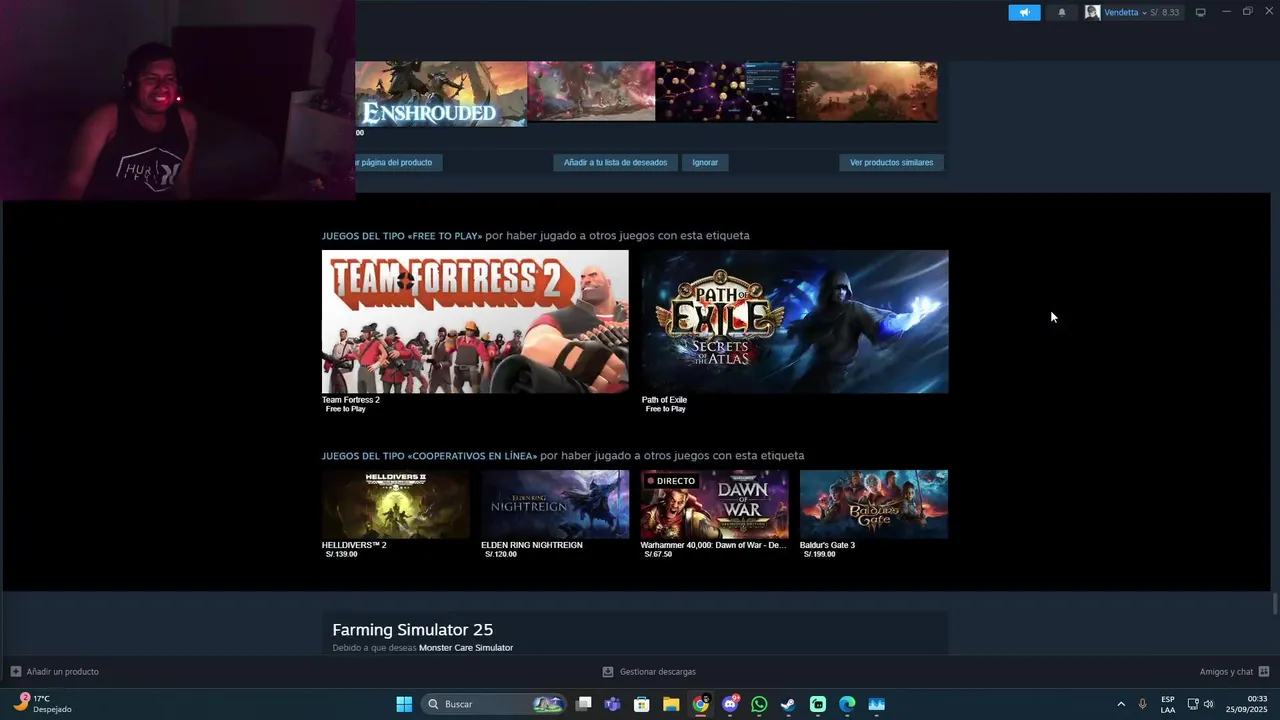Image resolution: width=1280 pixels, height=720 pixels.
Task: View the skill tree Enshrouded screenshot
Action: pyautogui.click(x=726, y=91)
